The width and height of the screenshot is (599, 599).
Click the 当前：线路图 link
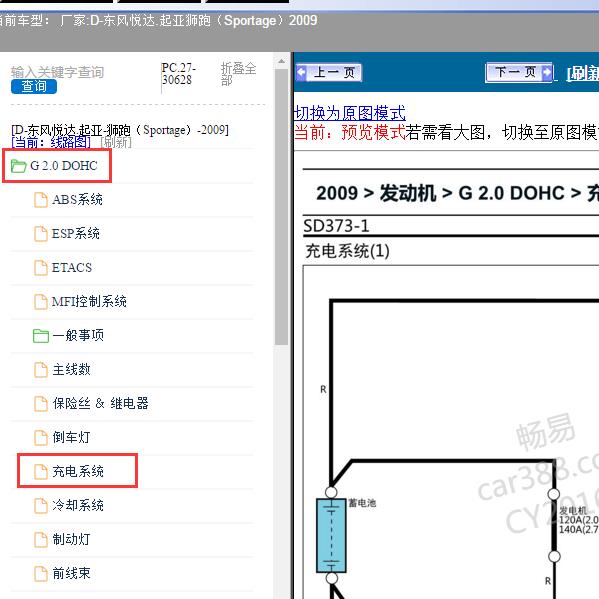tap(51, 142)
